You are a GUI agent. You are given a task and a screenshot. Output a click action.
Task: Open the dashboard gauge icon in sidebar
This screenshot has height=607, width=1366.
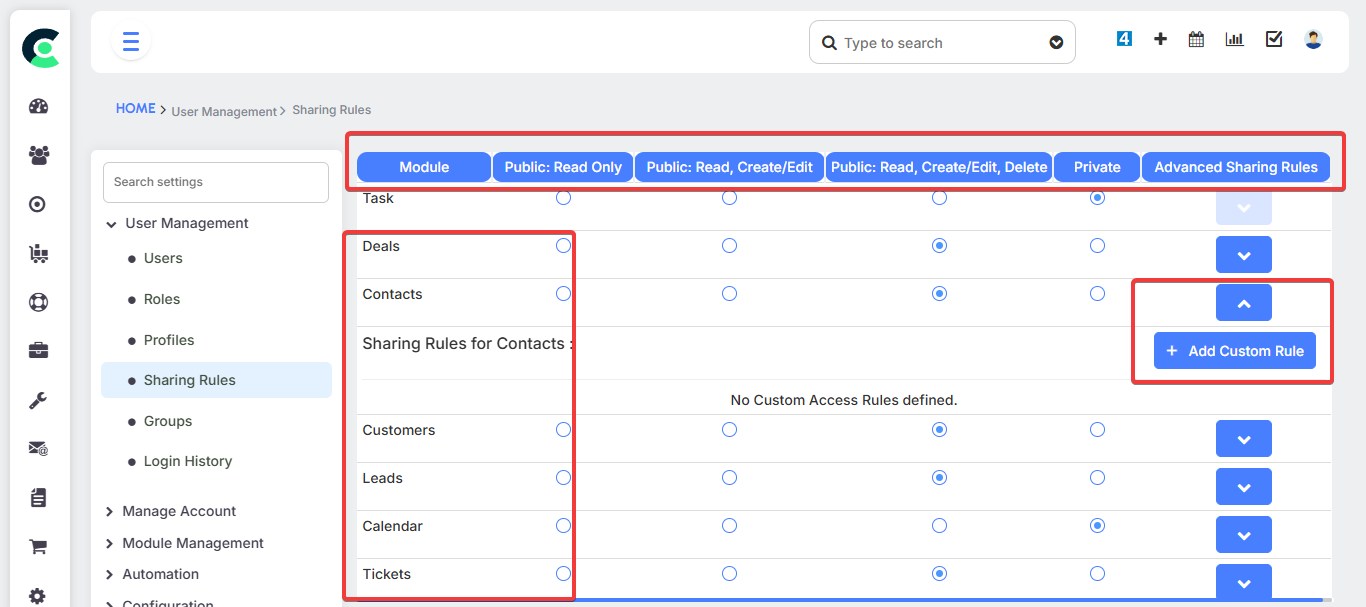(x=38, y=107)
